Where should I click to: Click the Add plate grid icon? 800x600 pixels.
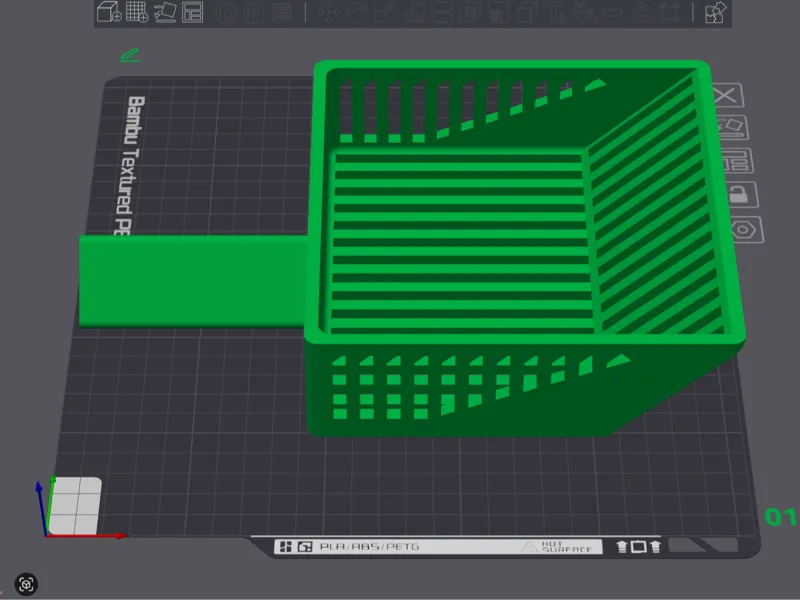coord(137,12)
